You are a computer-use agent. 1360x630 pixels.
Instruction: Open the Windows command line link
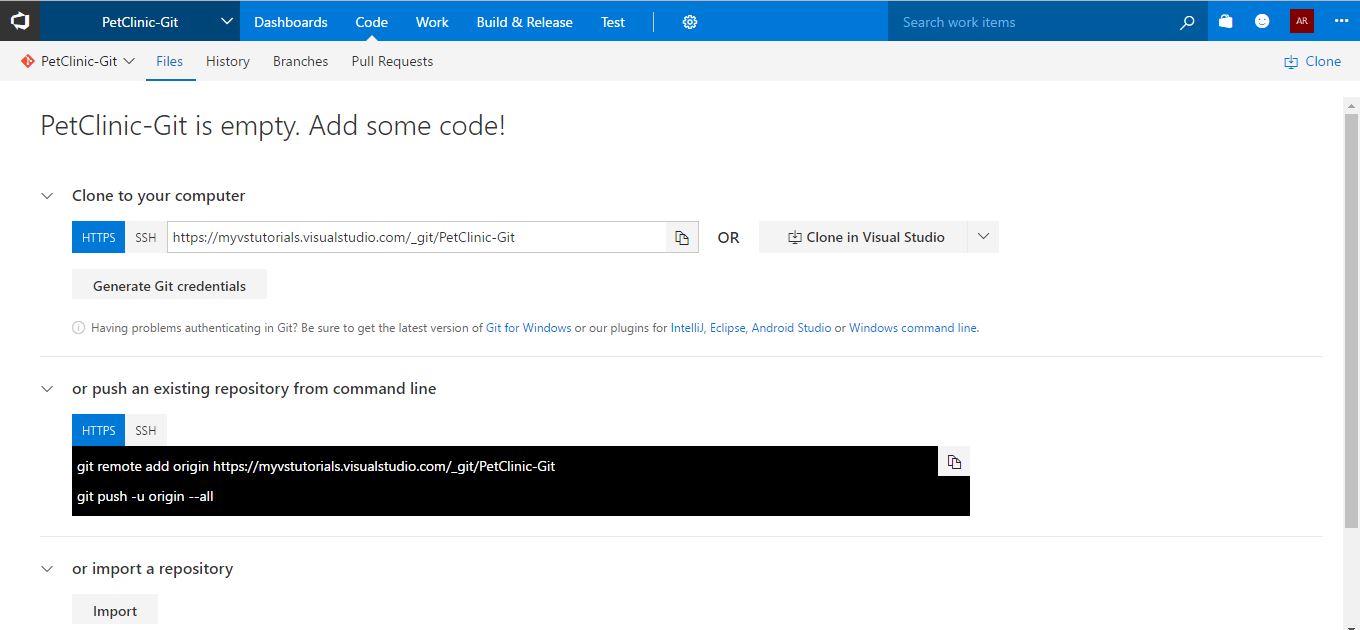click(913, 328)
